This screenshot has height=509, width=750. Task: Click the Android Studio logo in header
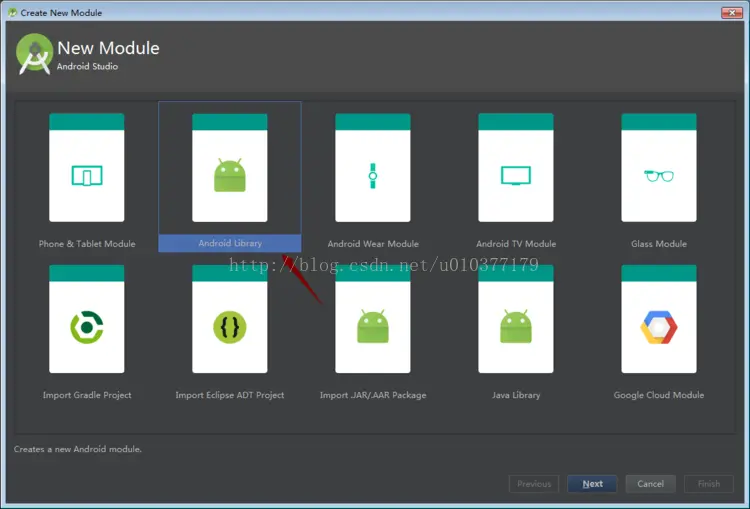point(34,54)
